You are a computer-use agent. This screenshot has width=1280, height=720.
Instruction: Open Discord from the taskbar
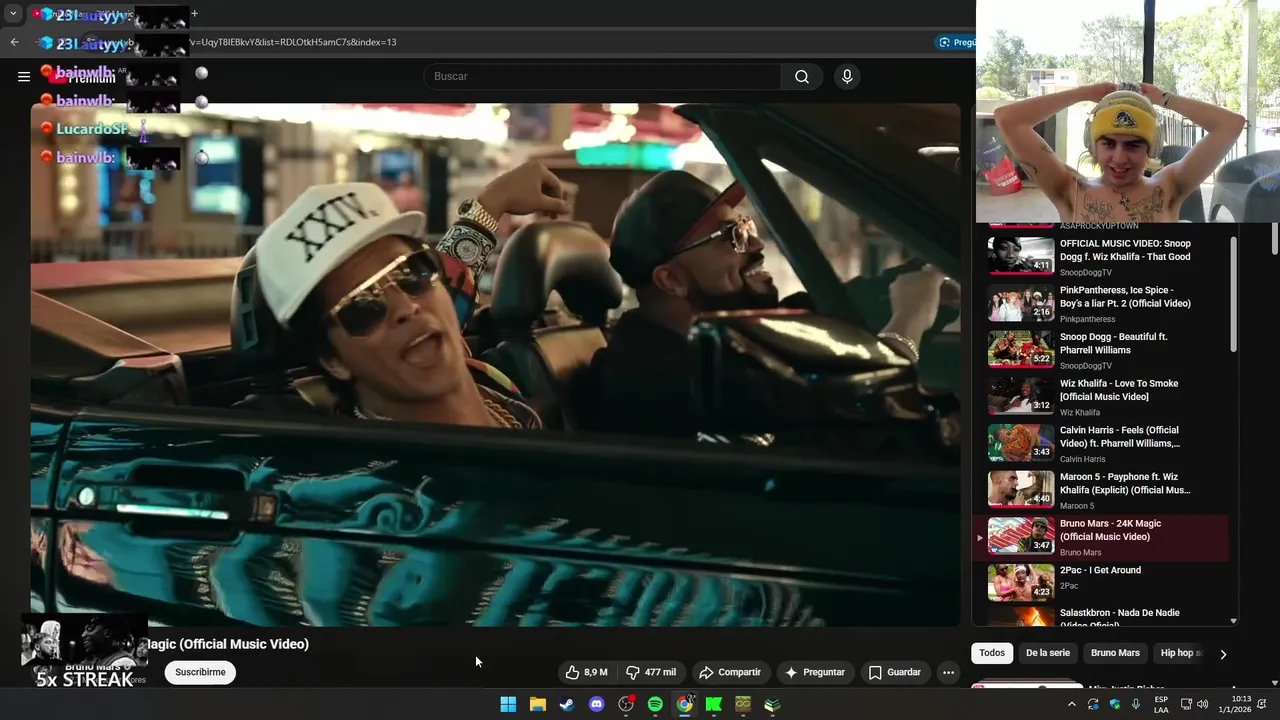597,704
